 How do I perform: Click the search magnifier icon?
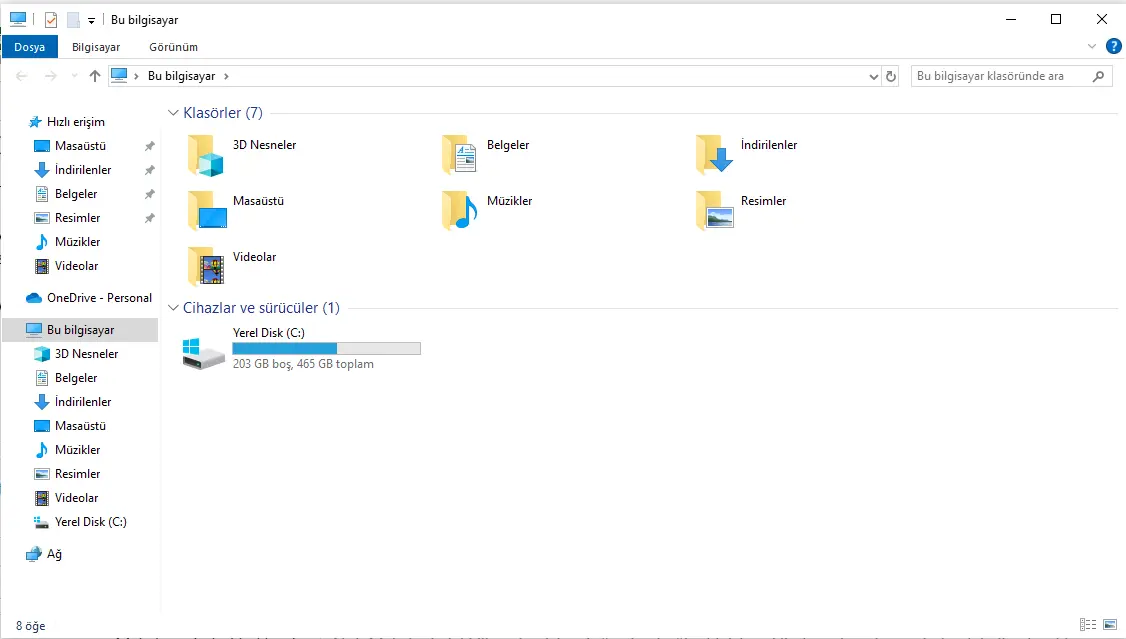pyautogui.click(x=1098, y=76)
